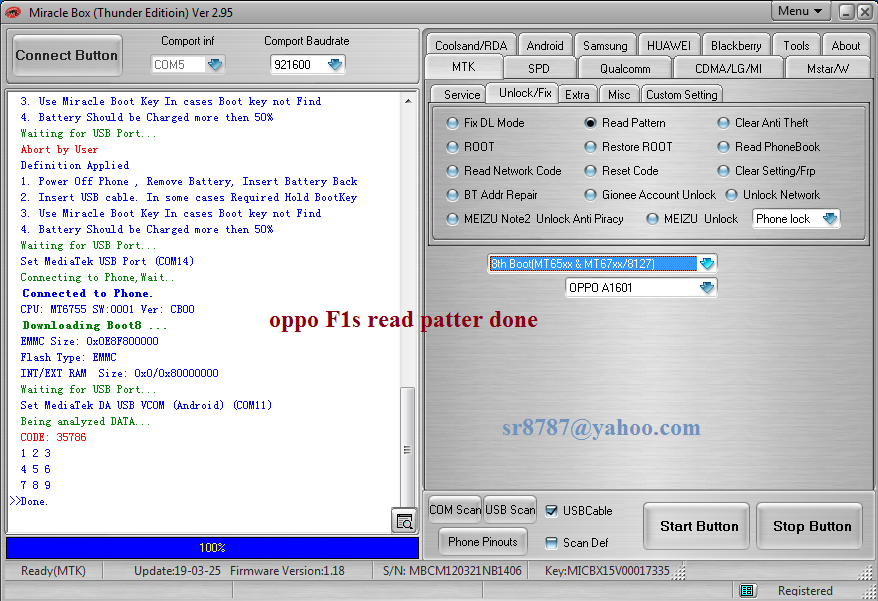Open the About tab
The image size is (878, 601).
846,45
